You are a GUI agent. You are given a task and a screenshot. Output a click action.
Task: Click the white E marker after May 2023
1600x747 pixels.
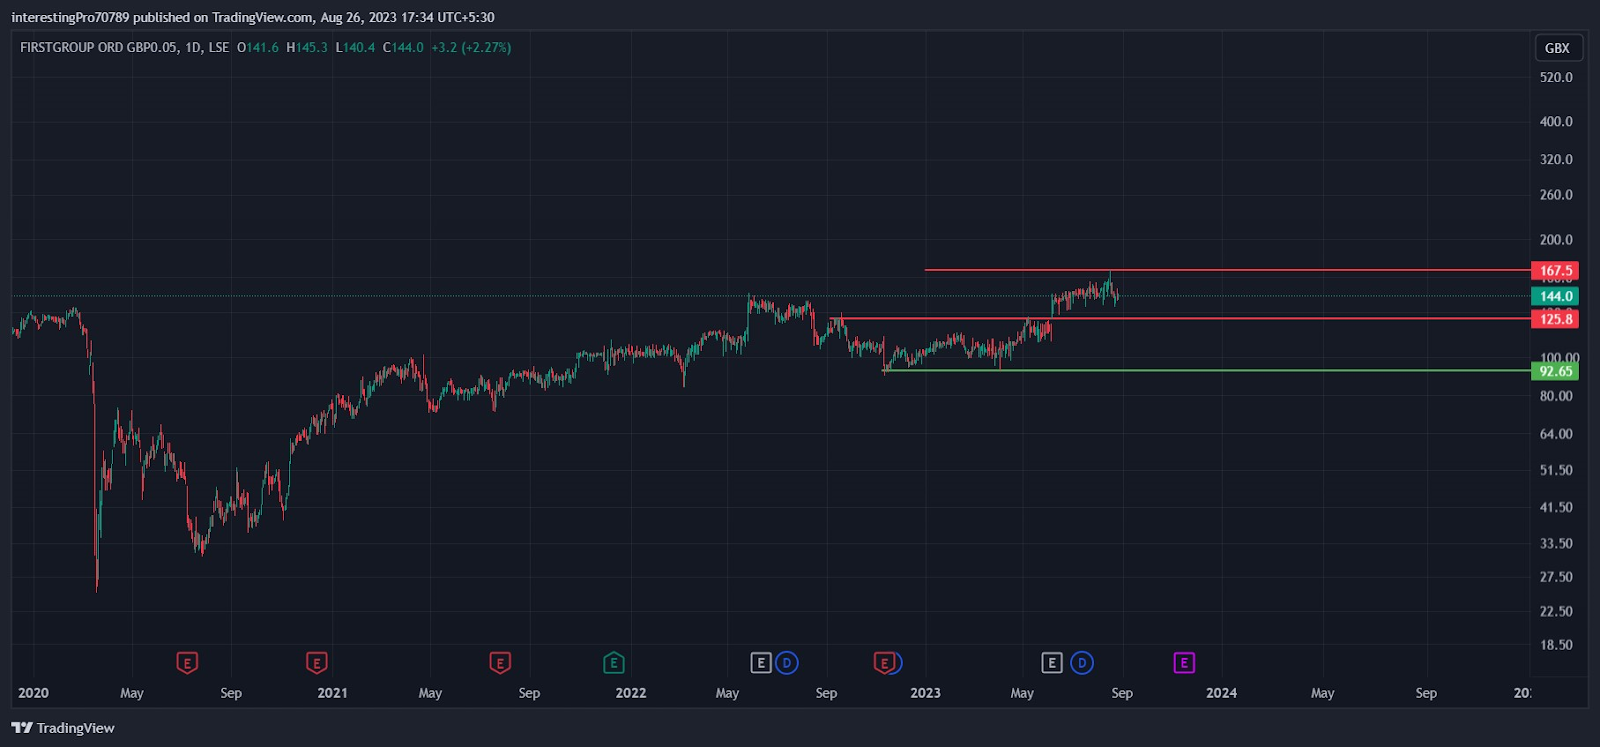point(1052,663)
